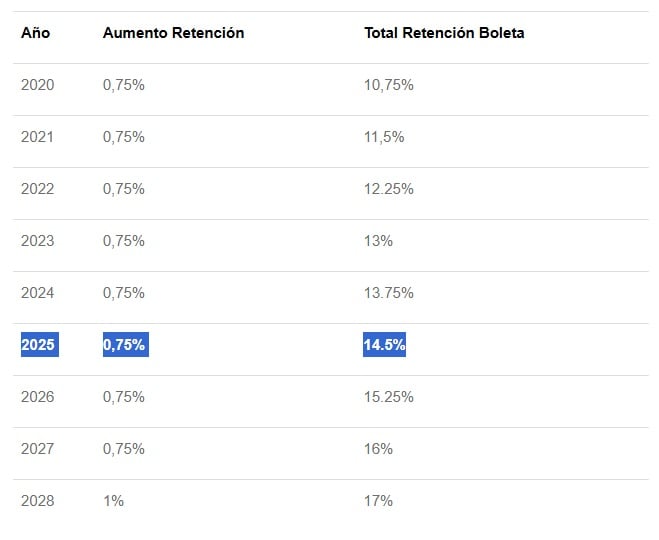Click the 15.25% total retention value

pyautogui.click(x=389, y=397)
